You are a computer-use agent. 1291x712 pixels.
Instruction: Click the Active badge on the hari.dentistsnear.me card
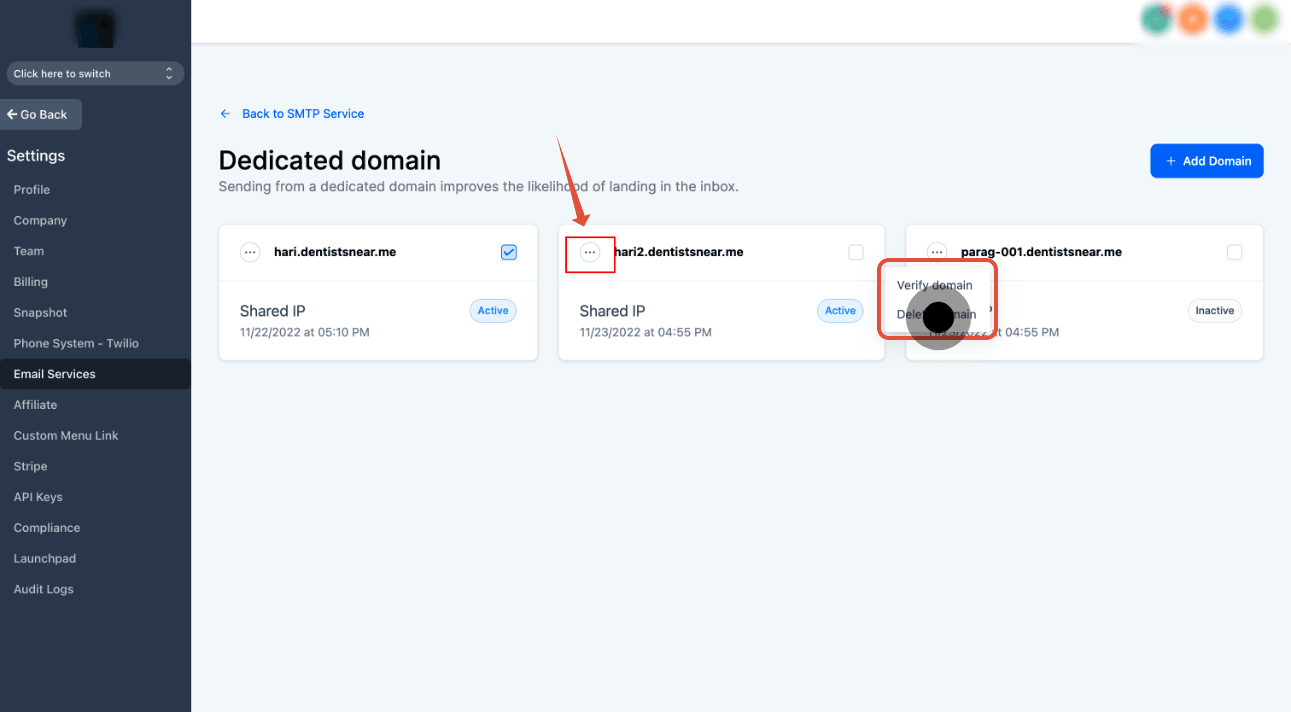[x=493, y=311]
